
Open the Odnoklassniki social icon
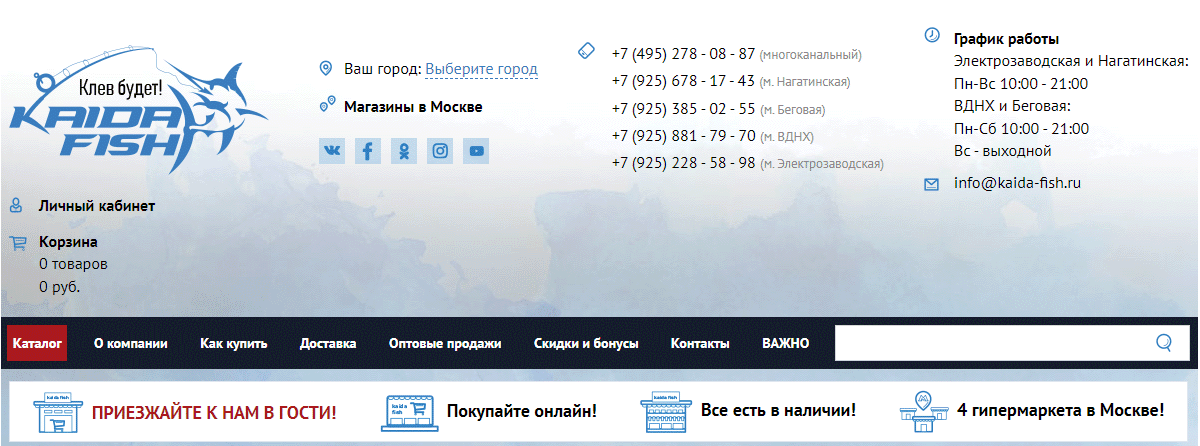(404, 151)
